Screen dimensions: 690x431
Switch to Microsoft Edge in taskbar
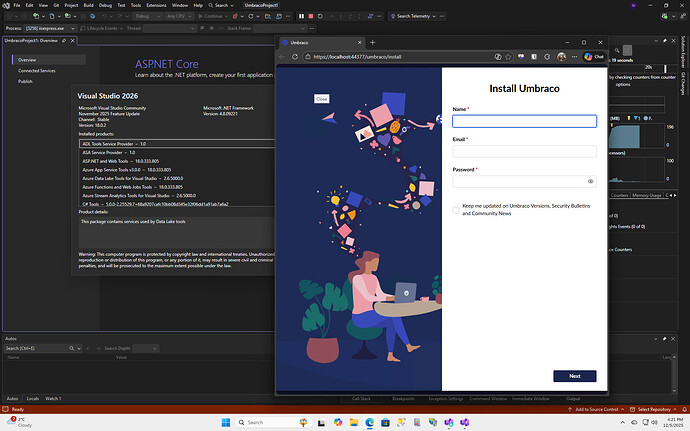370,423
